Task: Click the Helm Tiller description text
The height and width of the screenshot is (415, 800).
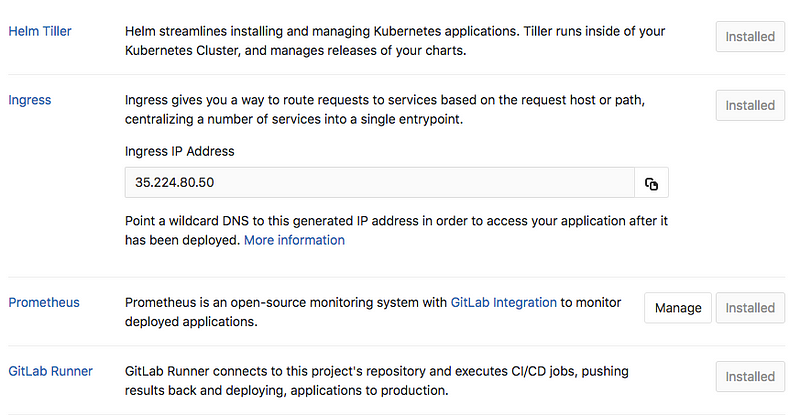Action: [395, 41]
